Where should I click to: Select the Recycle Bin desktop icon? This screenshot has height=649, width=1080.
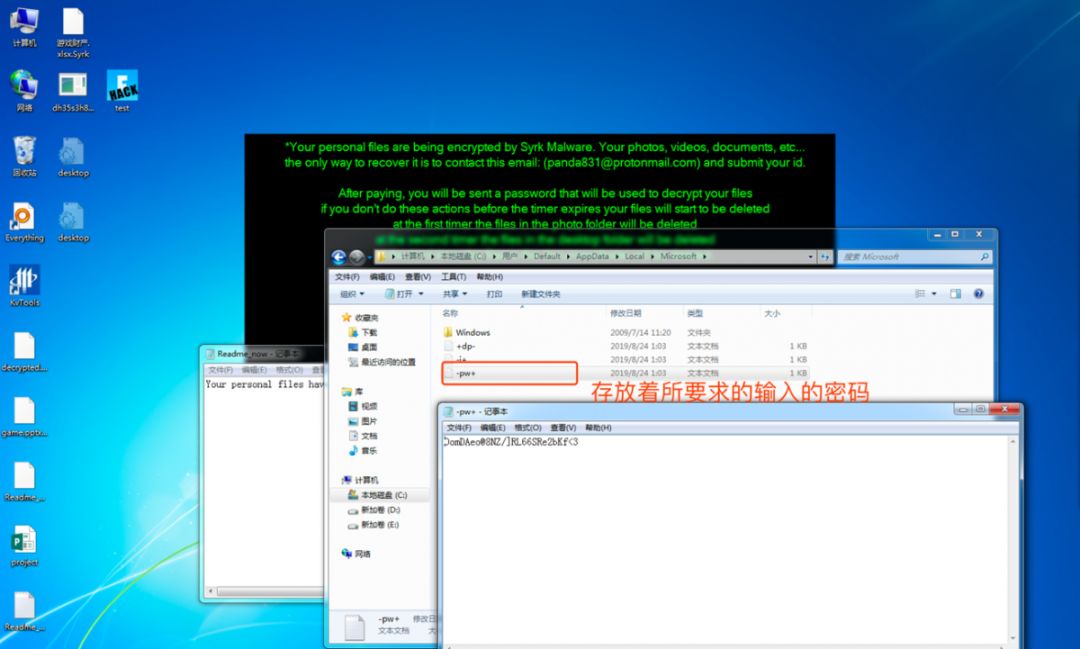pos(24,153)
